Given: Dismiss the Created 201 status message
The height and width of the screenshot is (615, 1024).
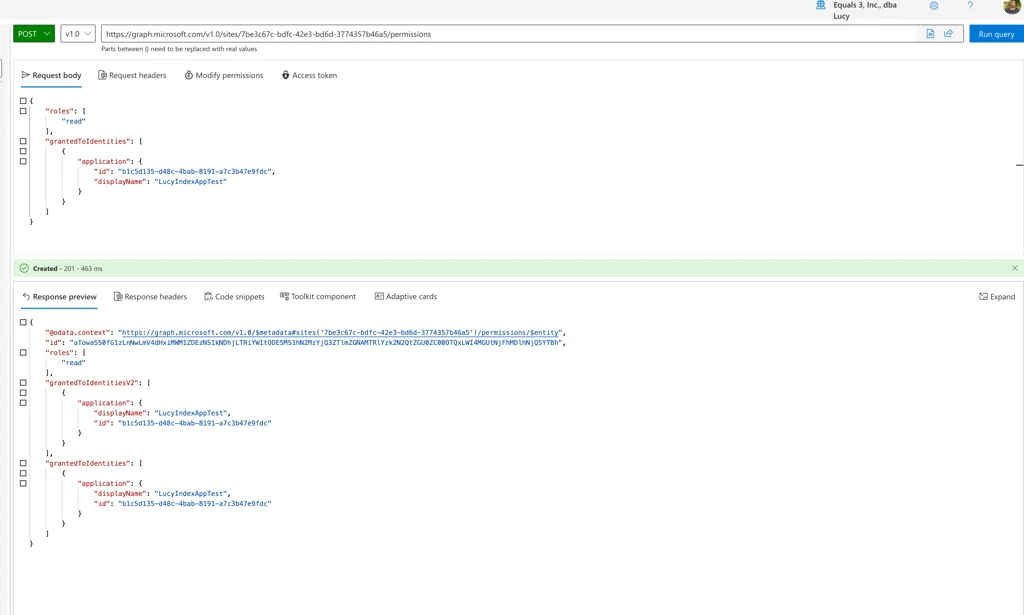Looking at the screenshot, I should [x=1014, y=268].
